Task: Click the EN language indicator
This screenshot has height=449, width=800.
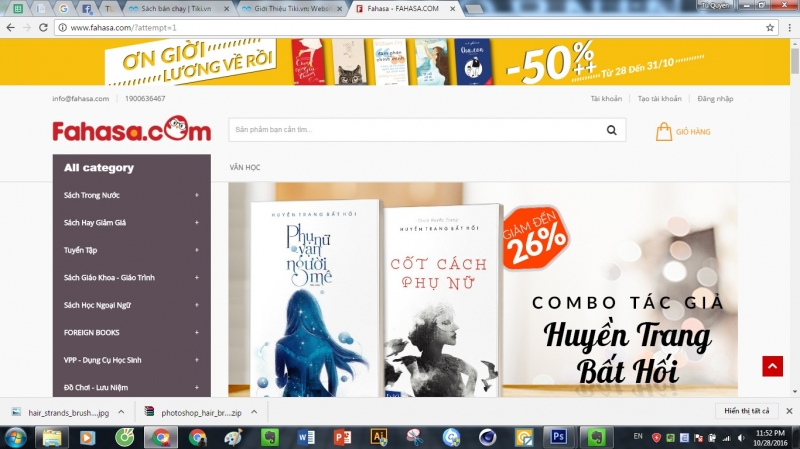Action: point(638,436)
